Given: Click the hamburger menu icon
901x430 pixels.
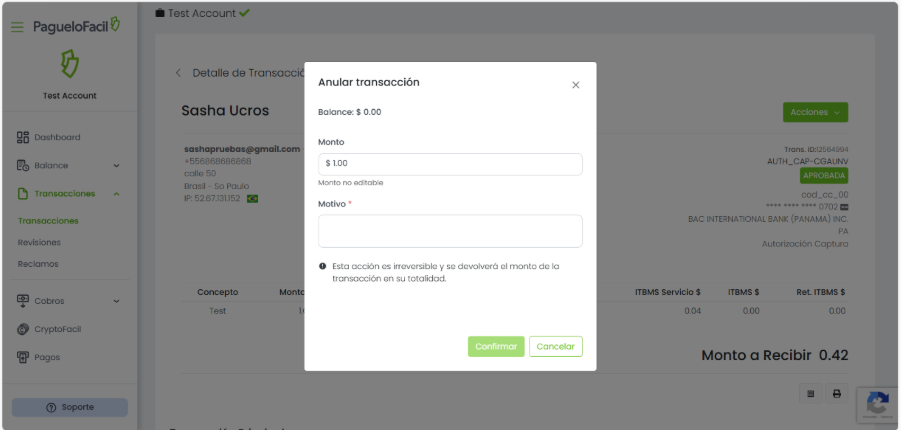Looking at the screenshot, I should point(17,27).
